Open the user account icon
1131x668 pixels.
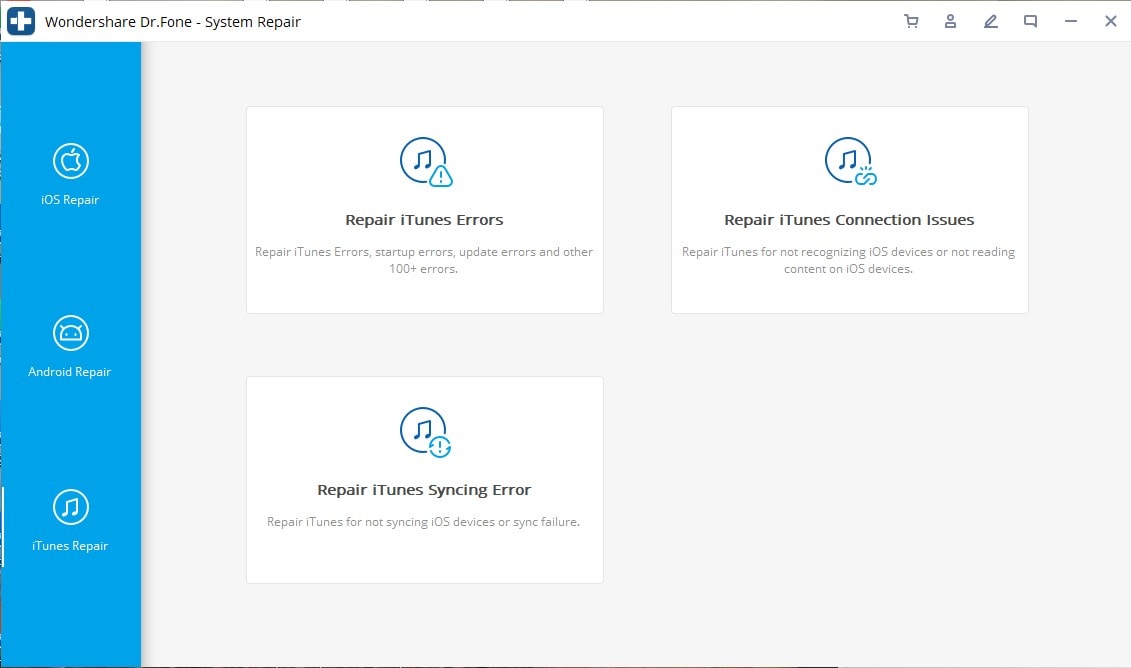(x=951, y=22)
